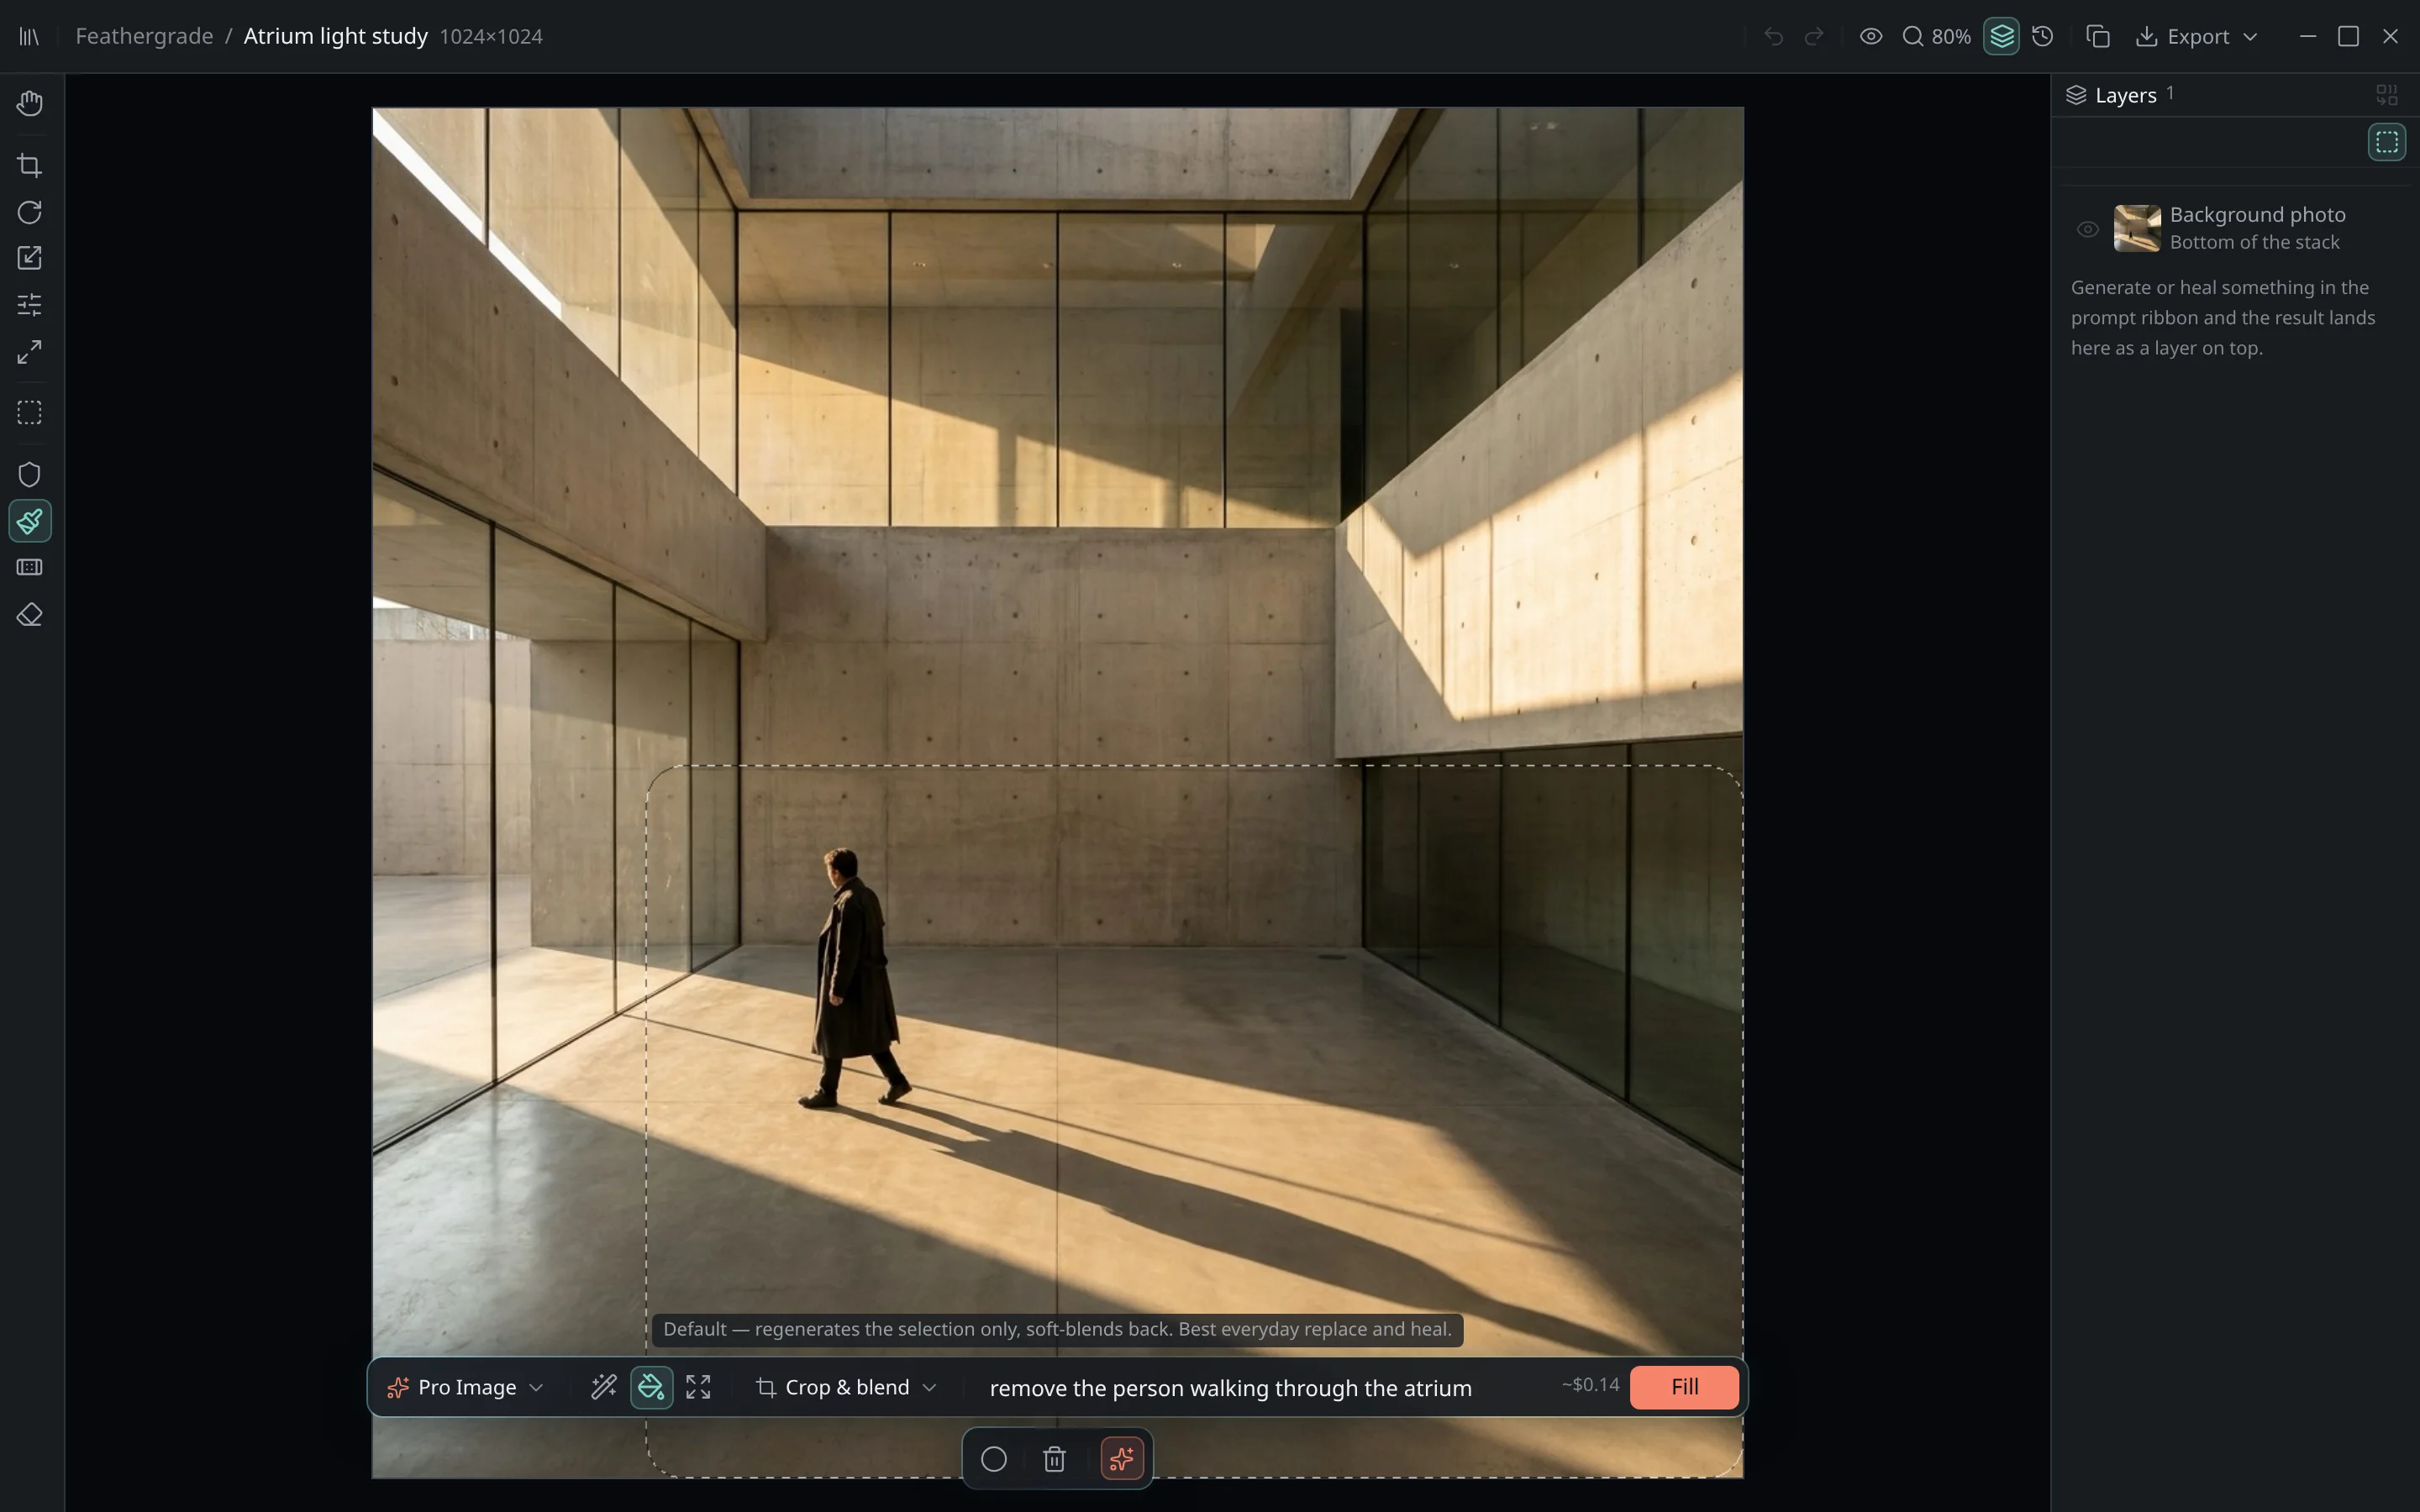
Task: Click the Feathergrade breadcrumb
Action: click(x=144, y=37)
